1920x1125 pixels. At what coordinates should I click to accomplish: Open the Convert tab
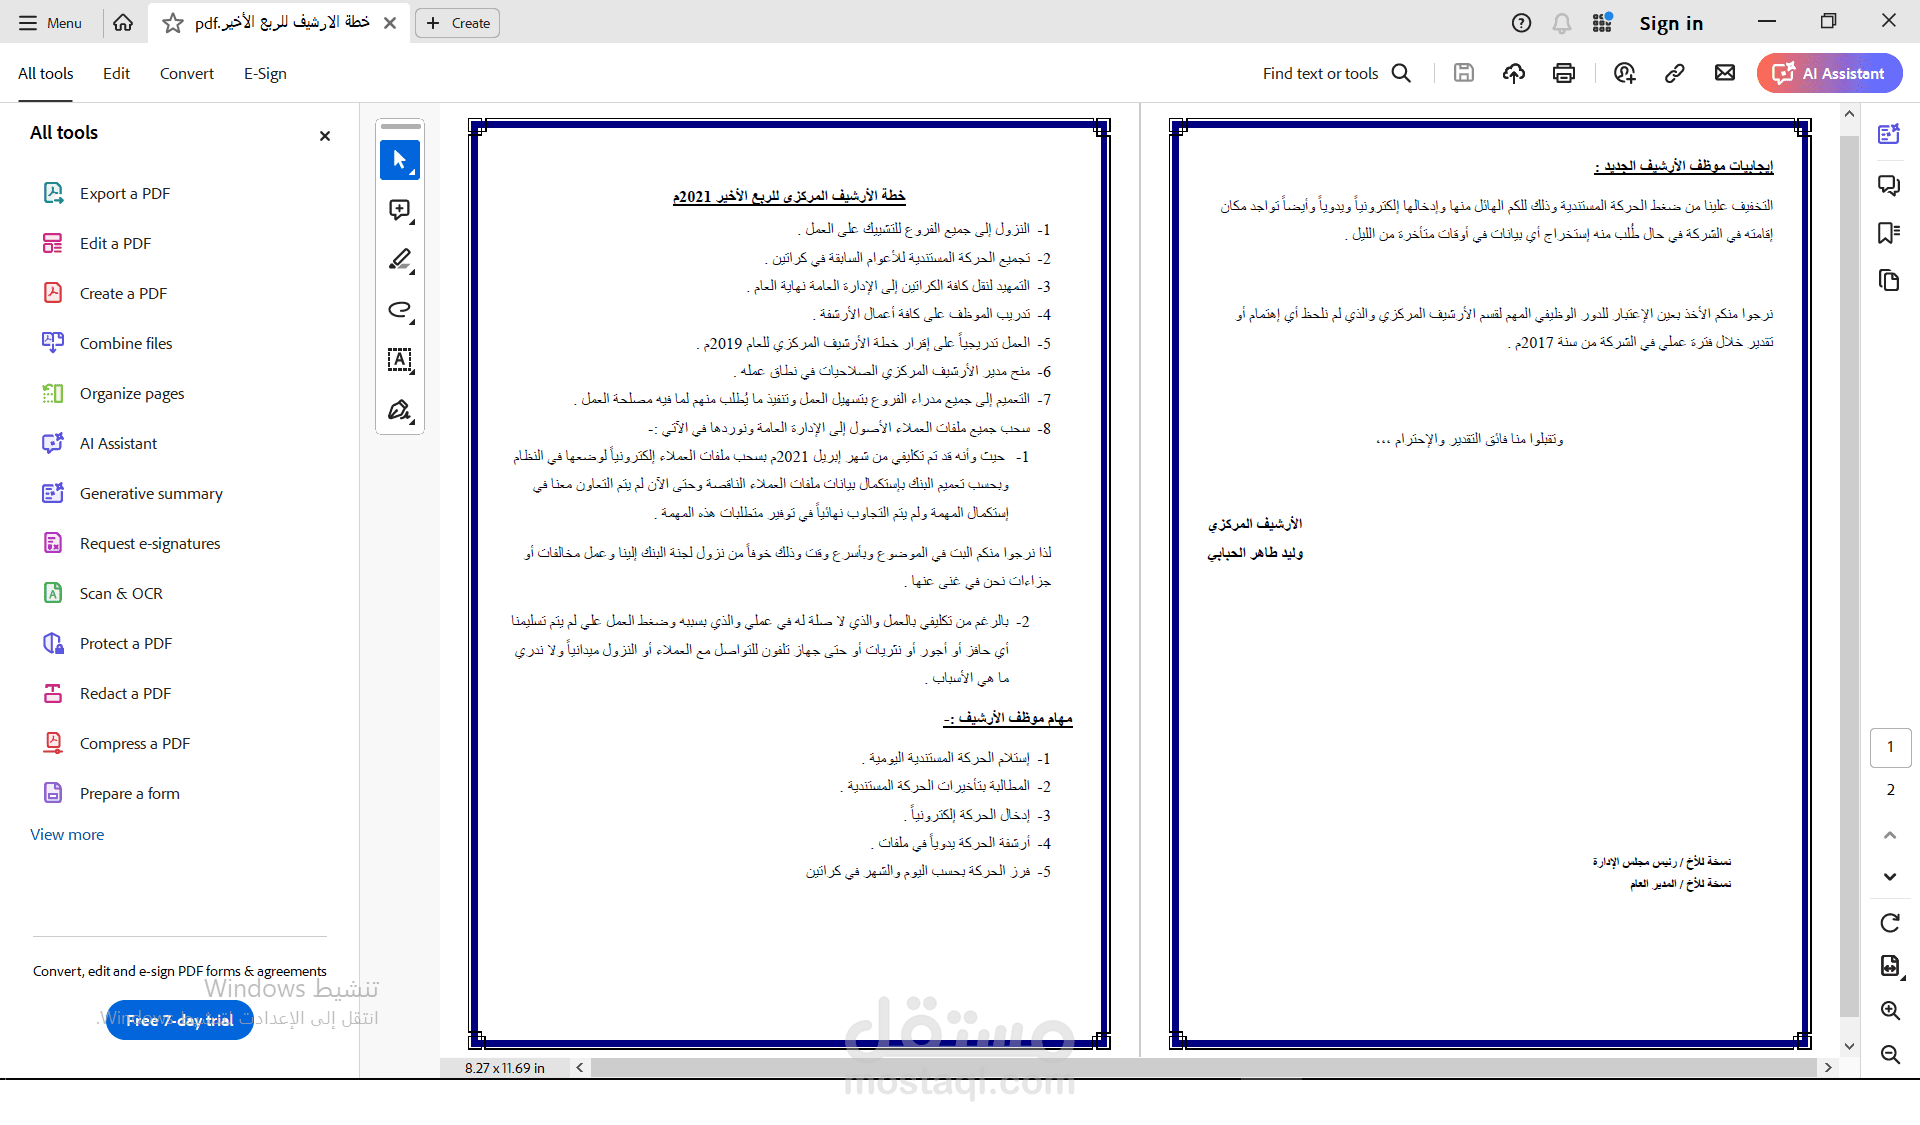[x=187, y=74]
